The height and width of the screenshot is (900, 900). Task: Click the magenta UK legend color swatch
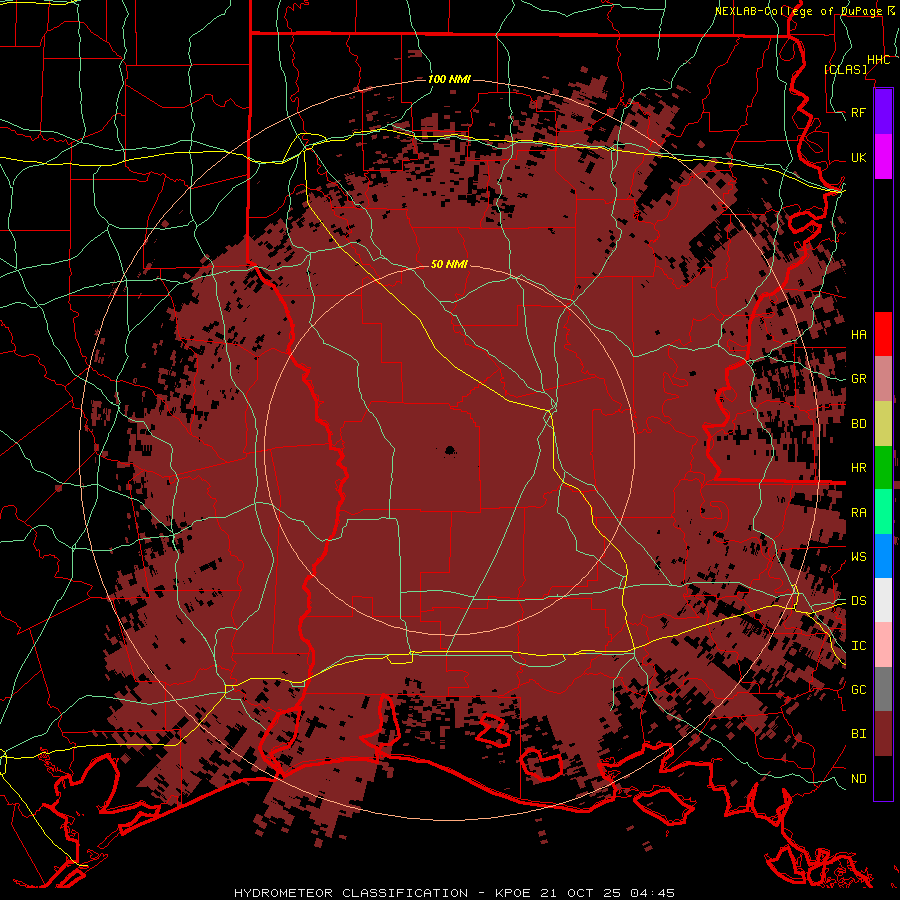[883, 157]
